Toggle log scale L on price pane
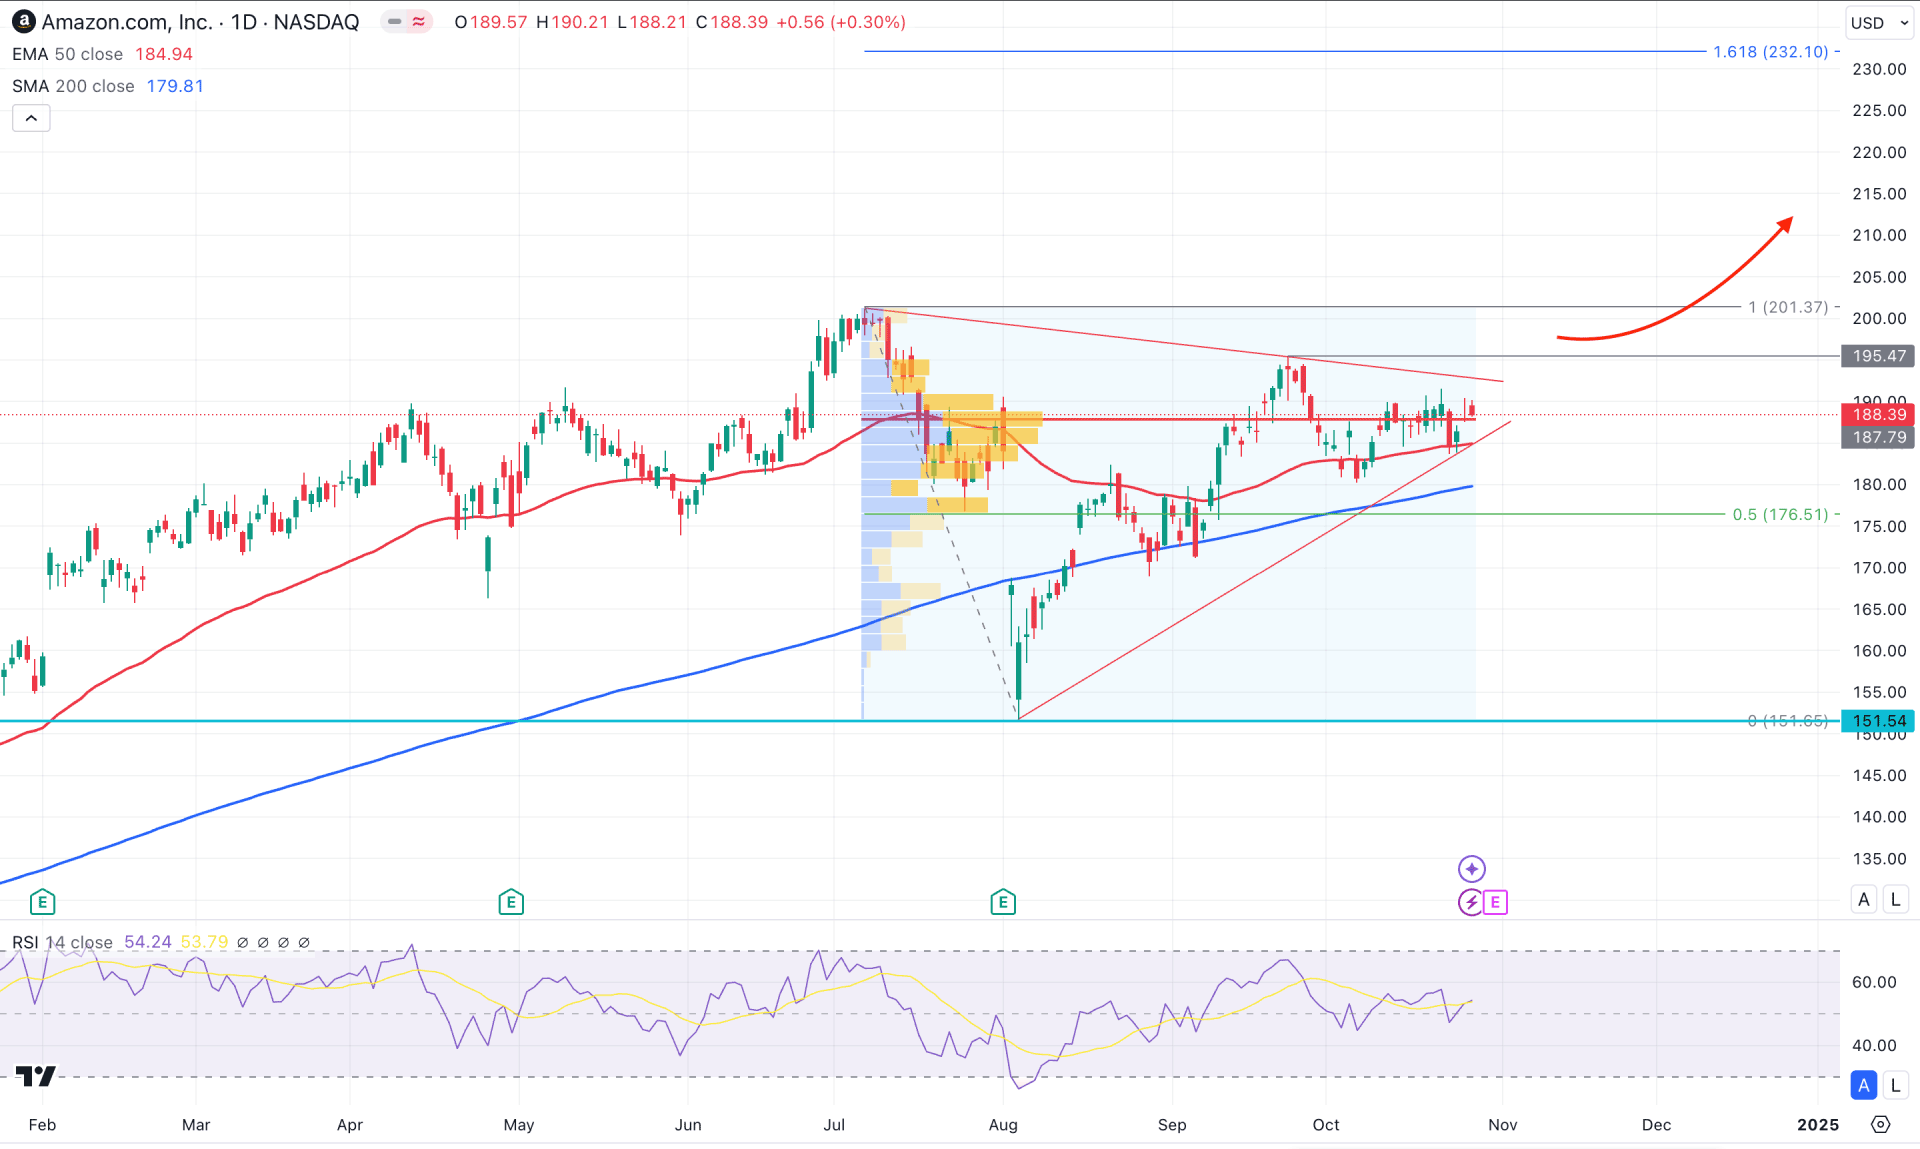This screenshot has width=1920, height=1149. point(1895,899)
